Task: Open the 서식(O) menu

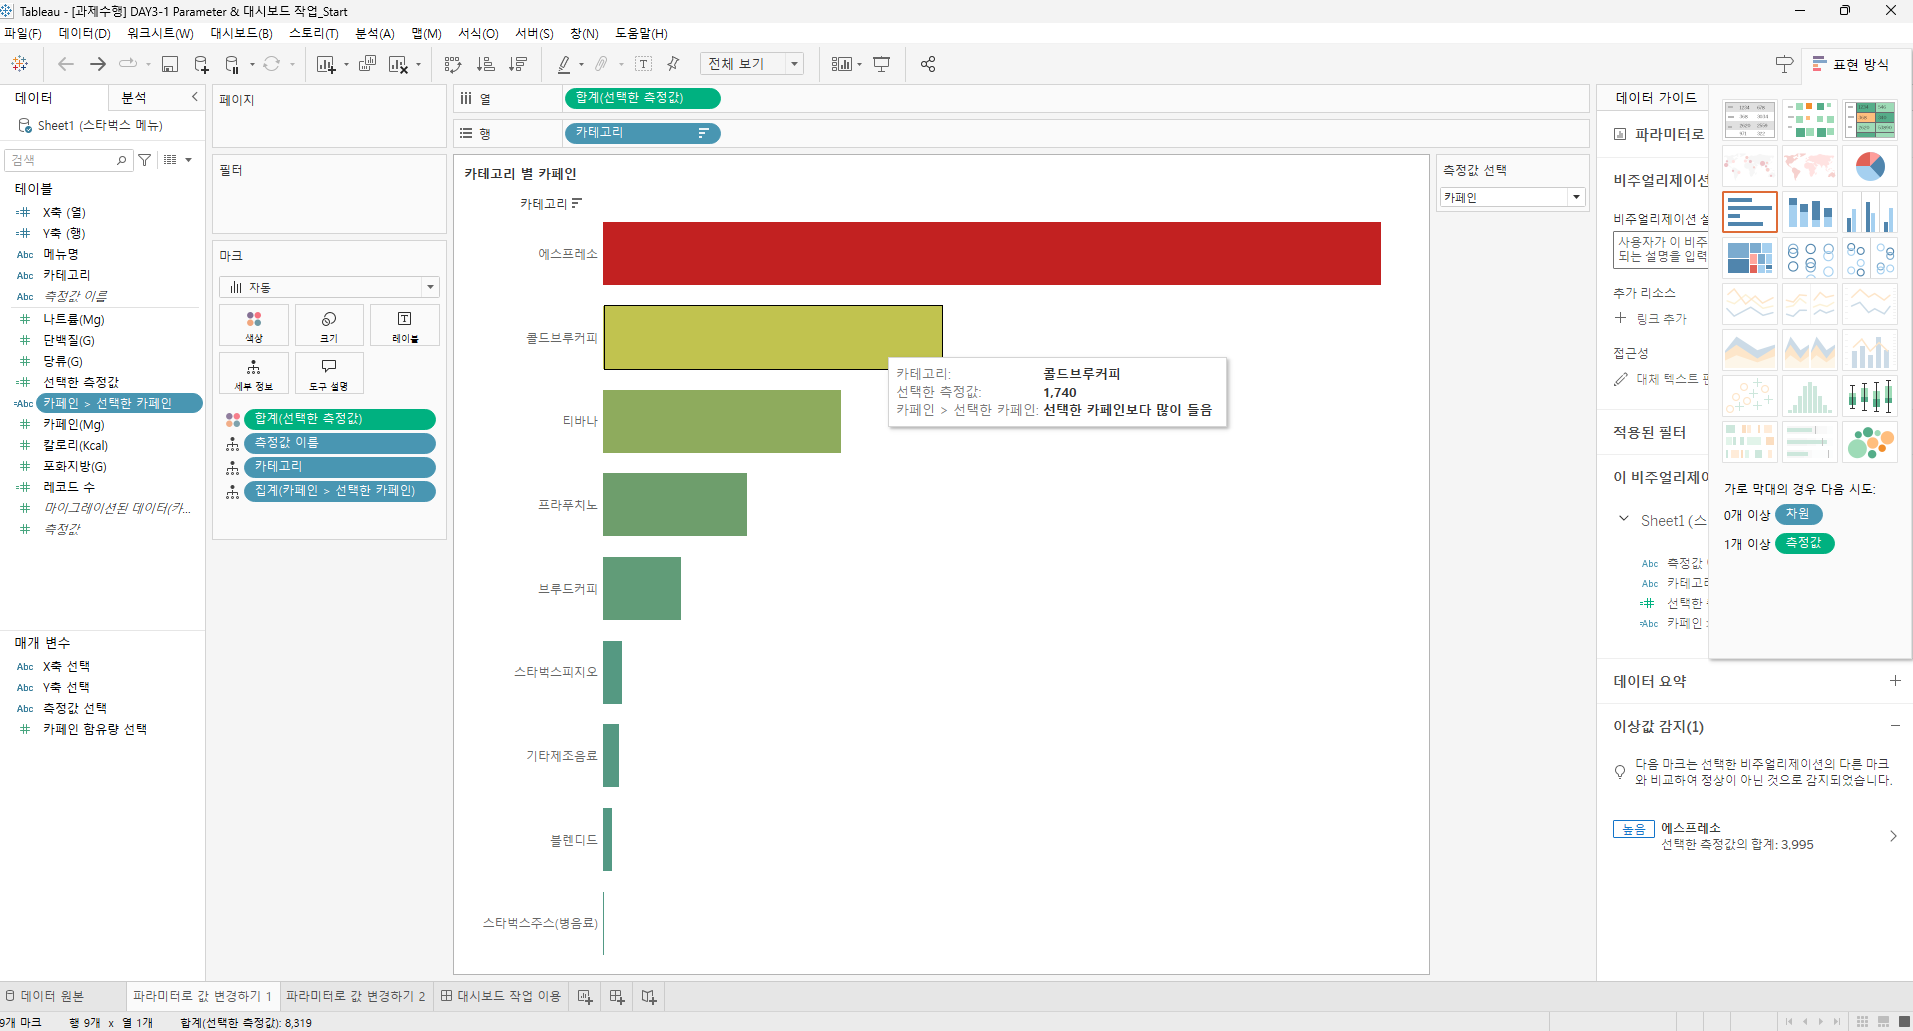Action: pyautogui.click(x=478, y=34)
